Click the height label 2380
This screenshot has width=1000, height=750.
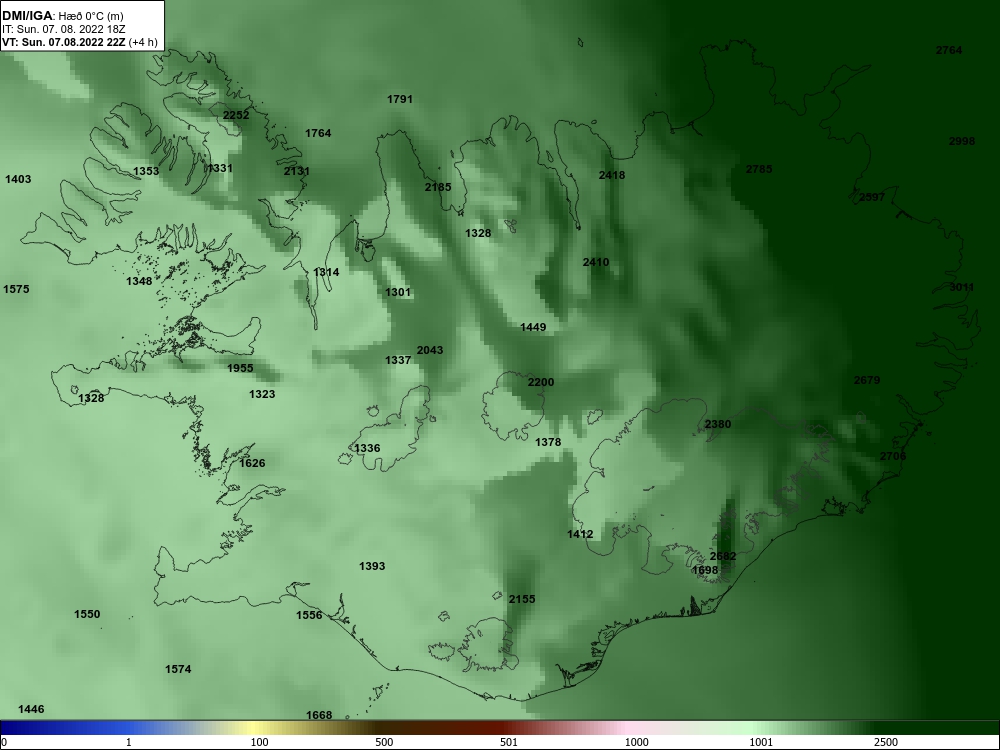point(718,424)
